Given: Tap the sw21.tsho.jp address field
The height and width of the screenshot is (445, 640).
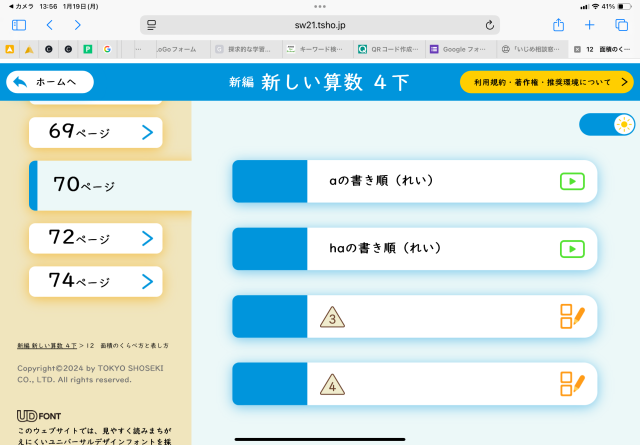Looking at the screenshot, I should 319,25.
